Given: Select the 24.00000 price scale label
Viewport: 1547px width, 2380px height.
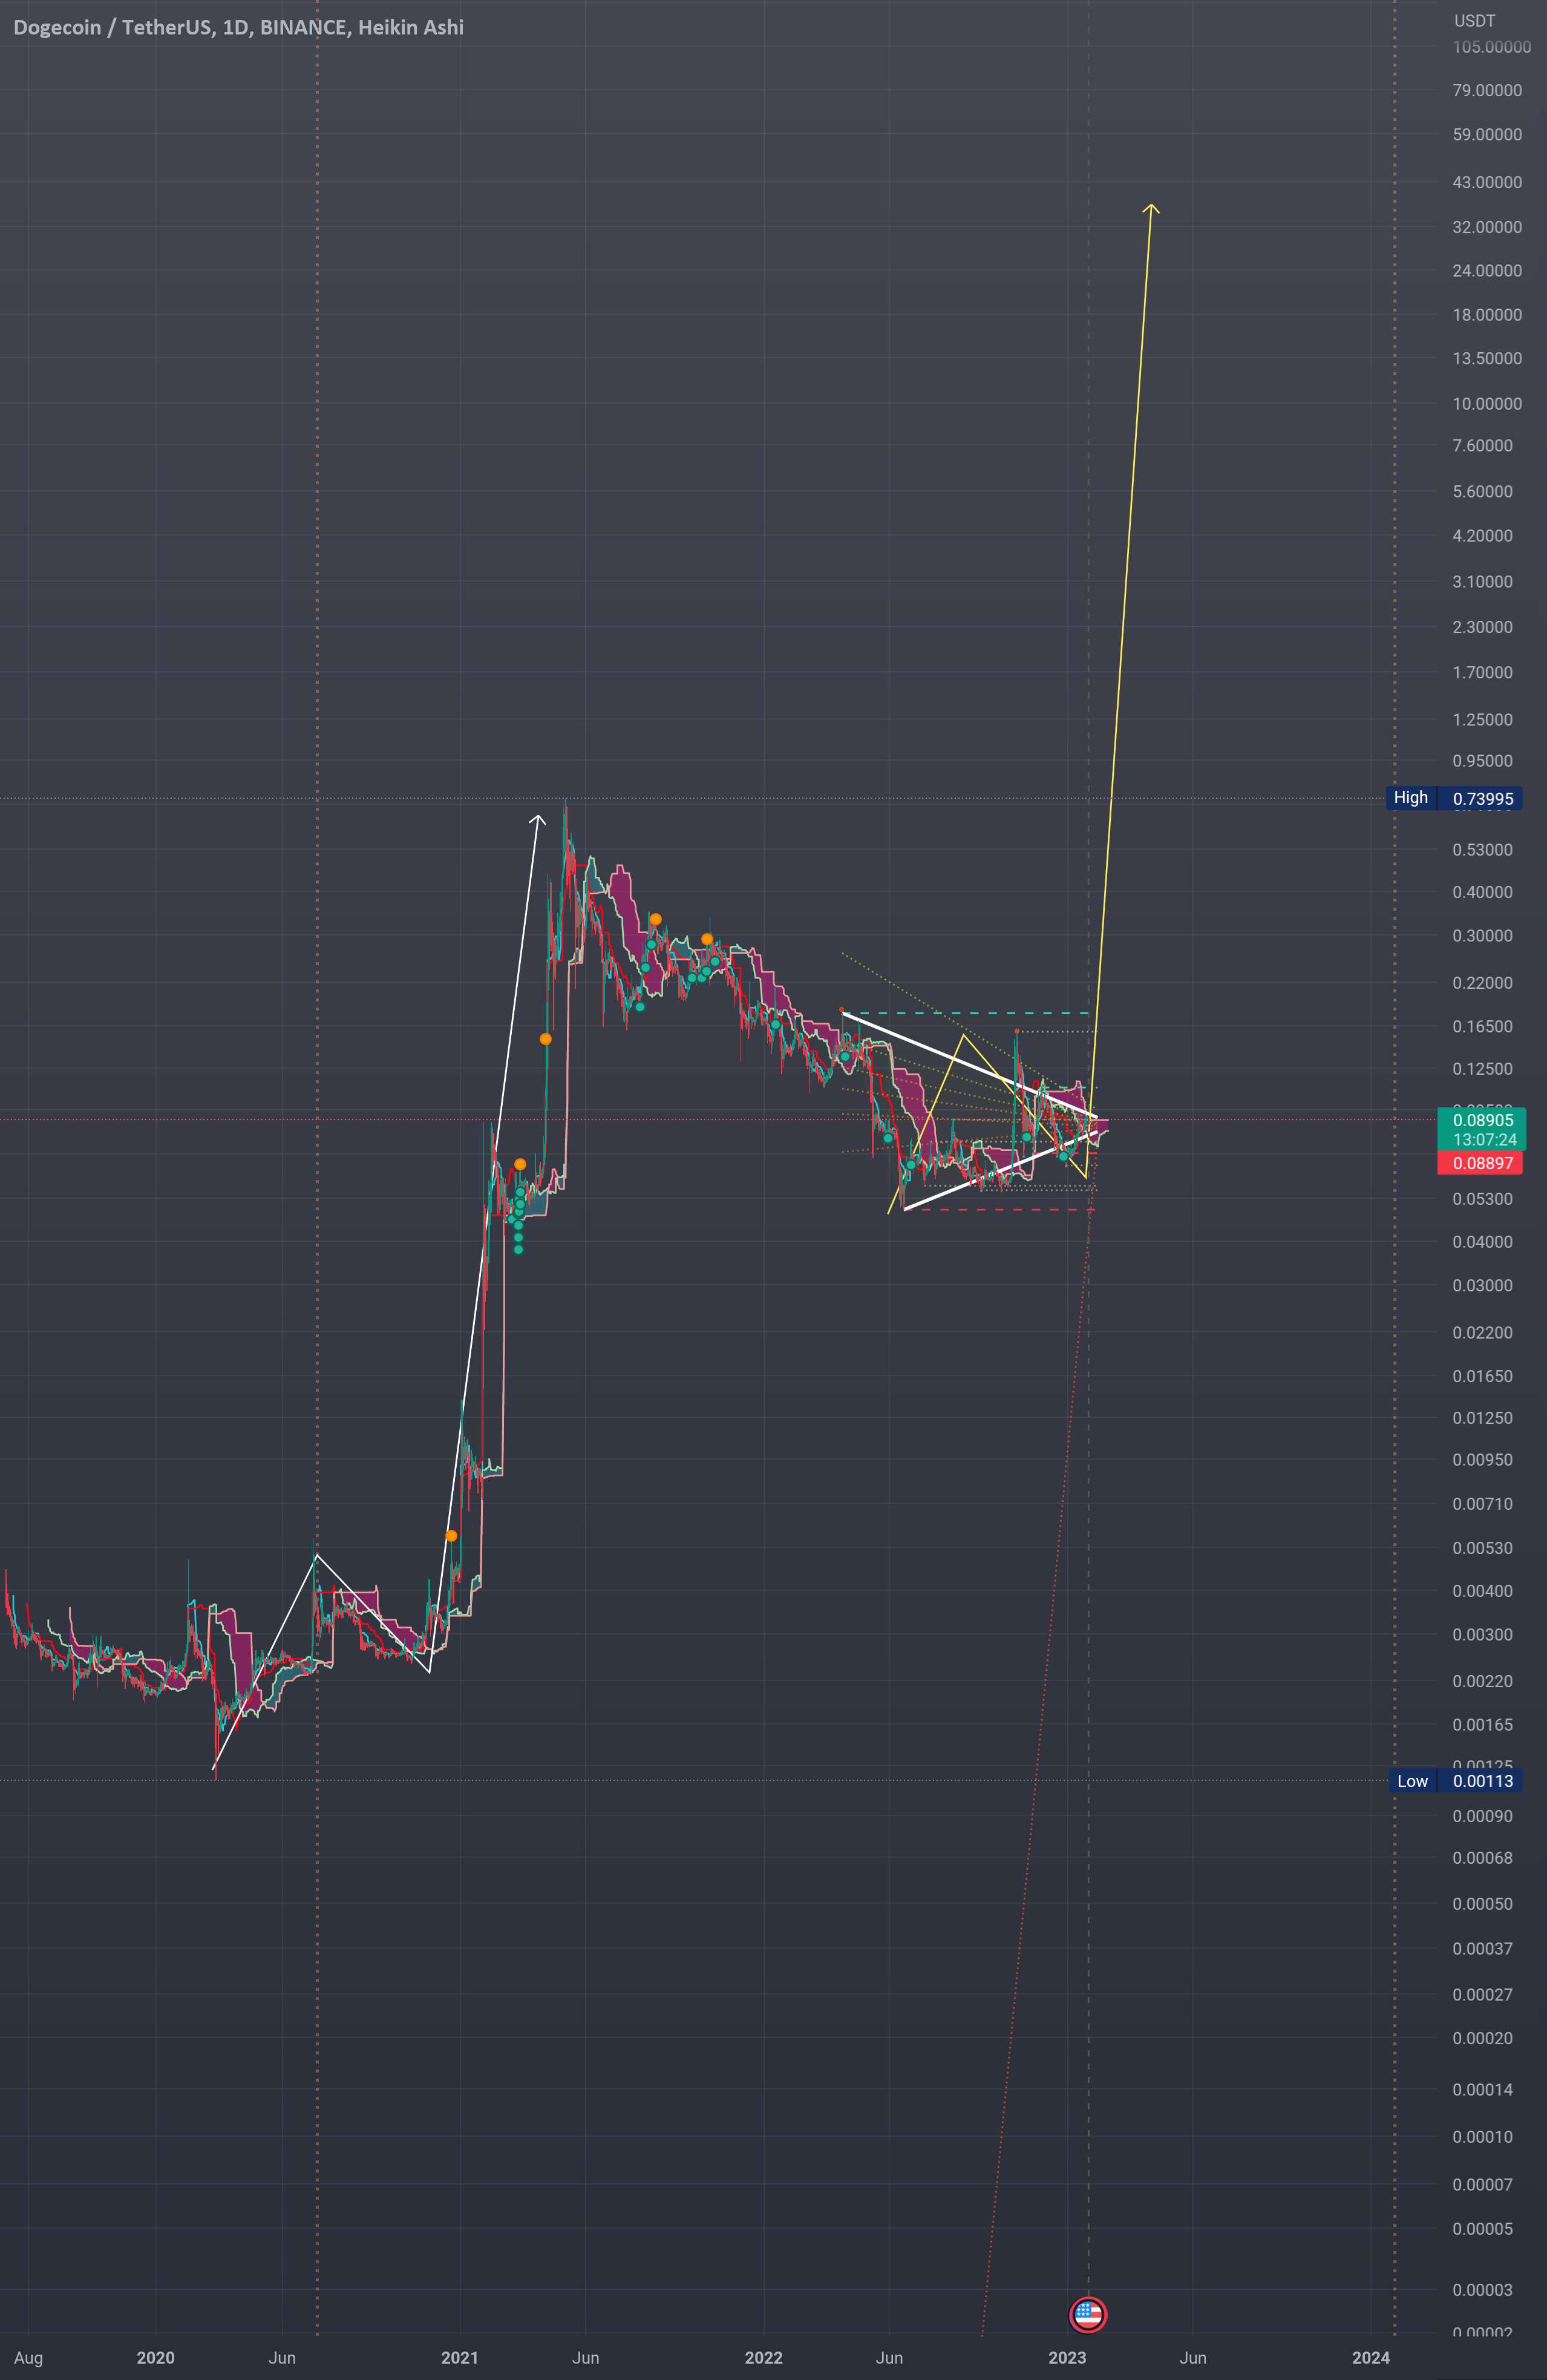Looking at the screenshot, I should [1487, 271].
